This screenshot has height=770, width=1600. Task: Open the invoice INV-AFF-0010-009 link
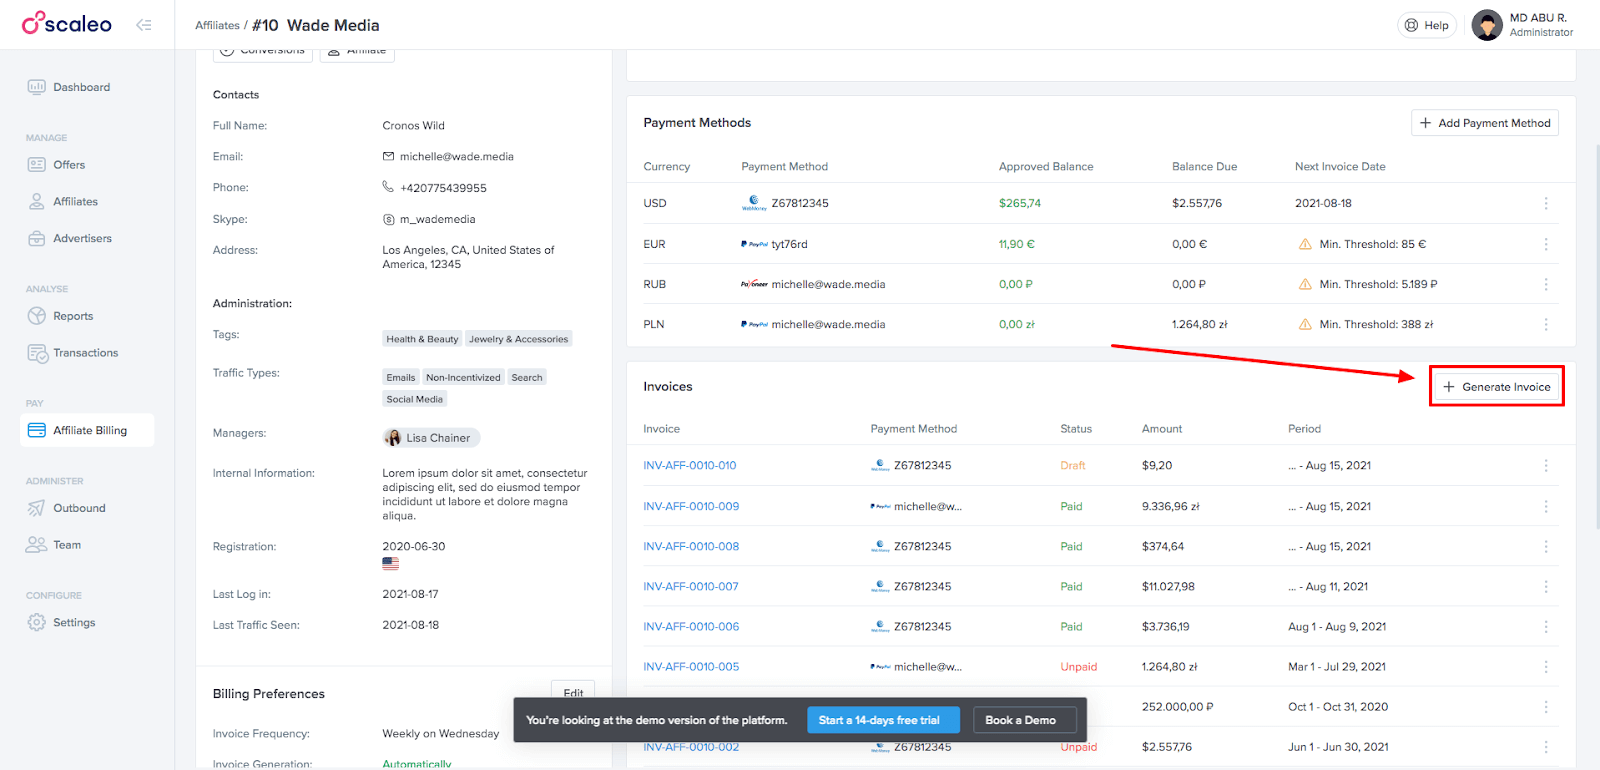(x=691, y=507)
